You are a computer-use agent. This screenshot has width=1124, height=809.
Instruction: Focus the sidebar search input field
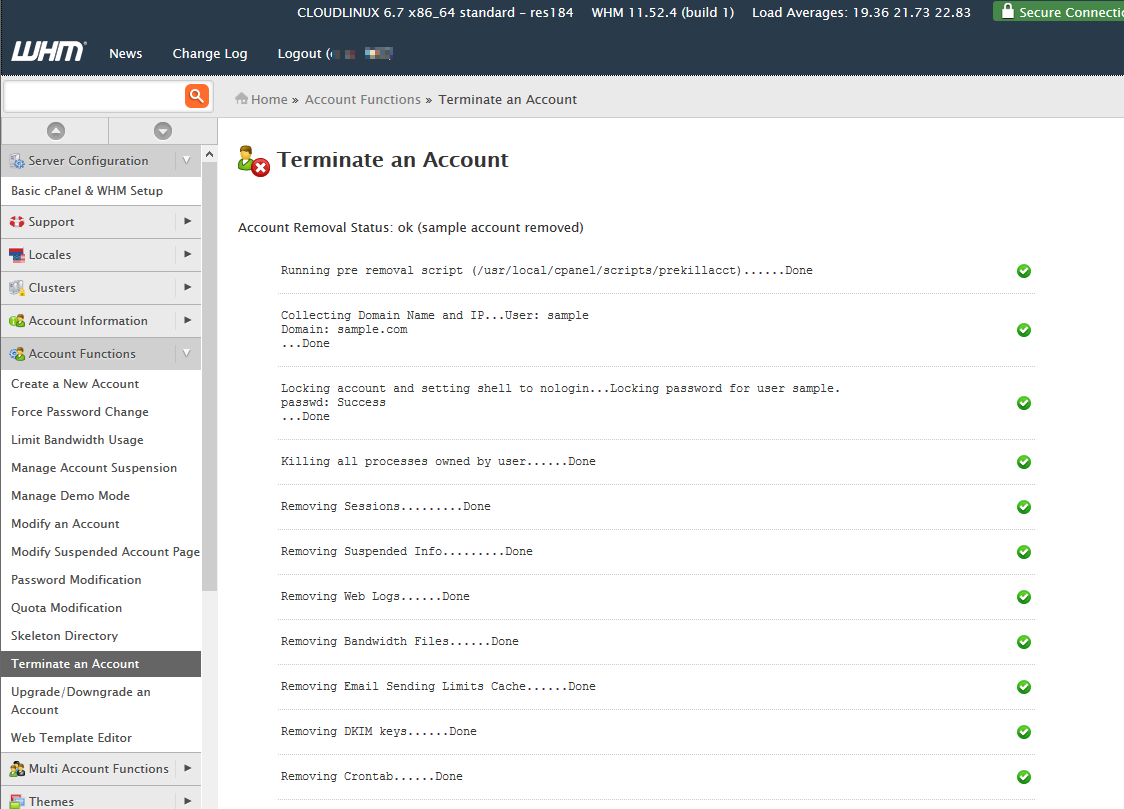coord(94,96)
